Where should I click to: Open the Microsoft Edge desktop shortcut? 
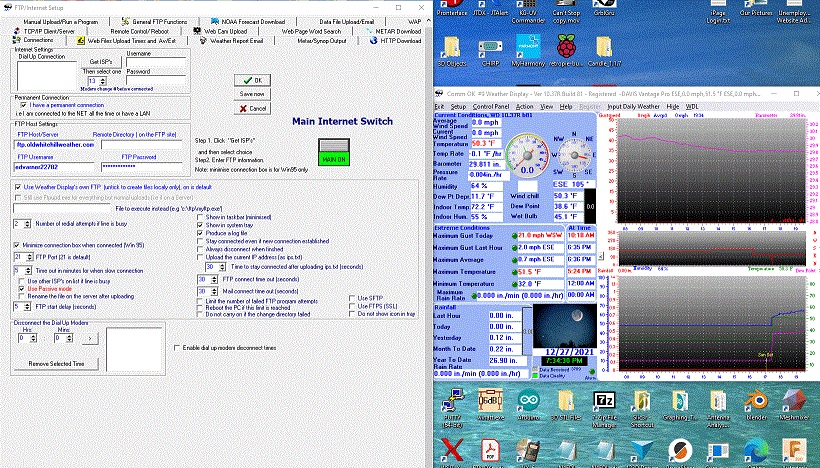point(756,451)
